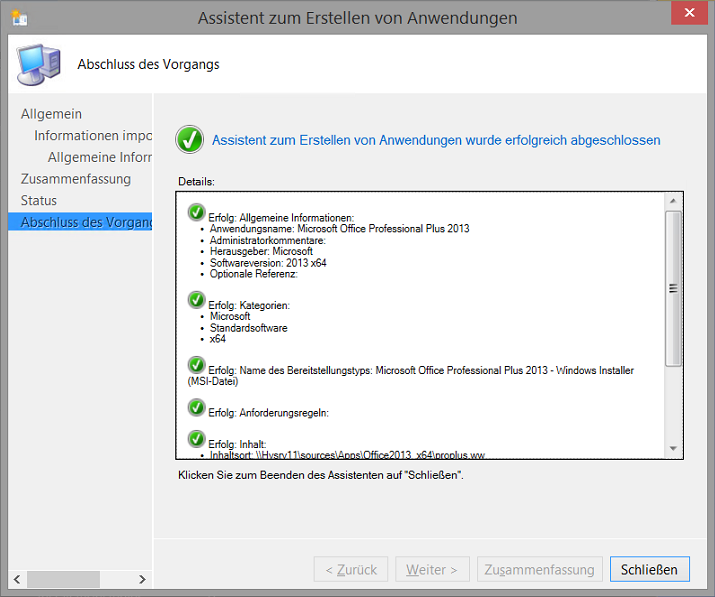Viewport: 715px width, 597px height.
Task: Click the Optionale Referenz: line
Action: [254, 274]
